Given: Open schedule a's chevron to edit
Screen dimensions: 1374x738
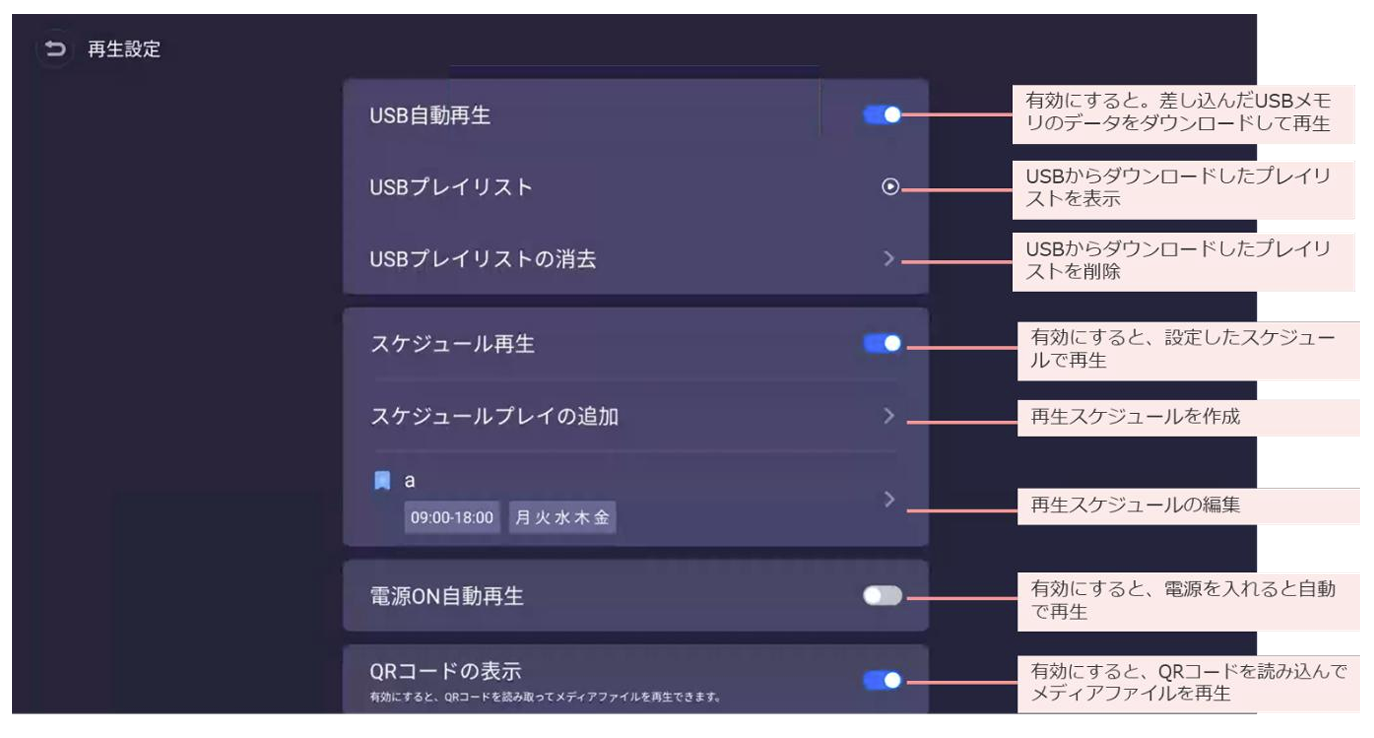Looking at the screenshot, I should pos(889,500).
